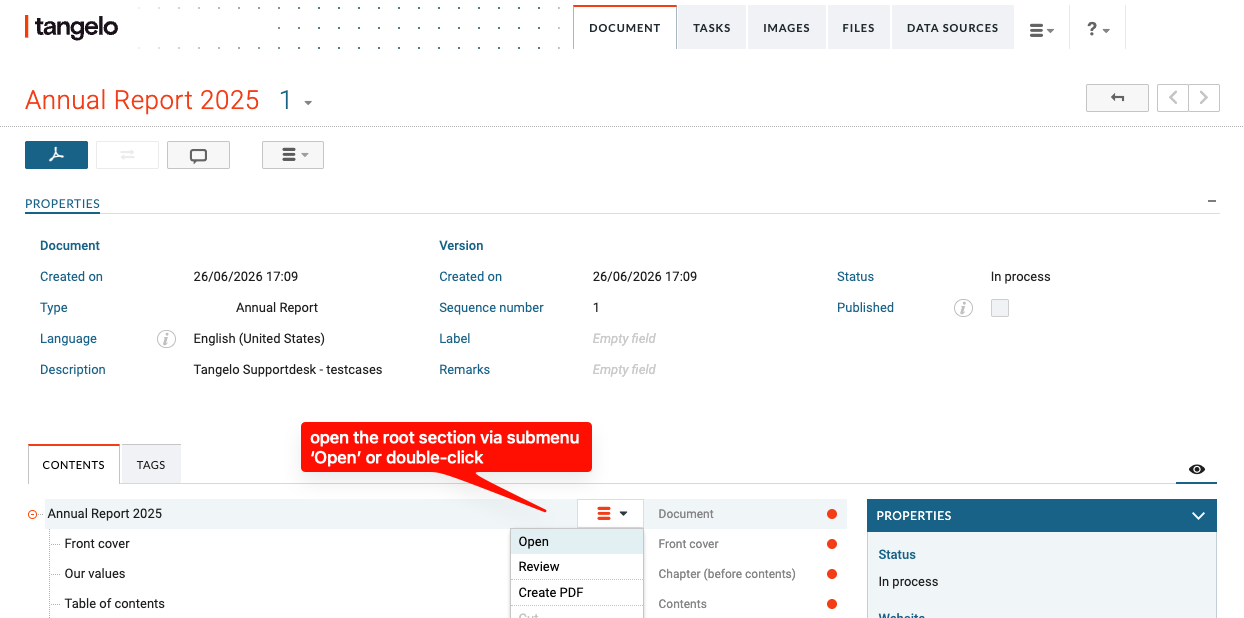Click the Type value Annual Report
This screenshot has height=618, width=1244.
click(x=277, y=308)
